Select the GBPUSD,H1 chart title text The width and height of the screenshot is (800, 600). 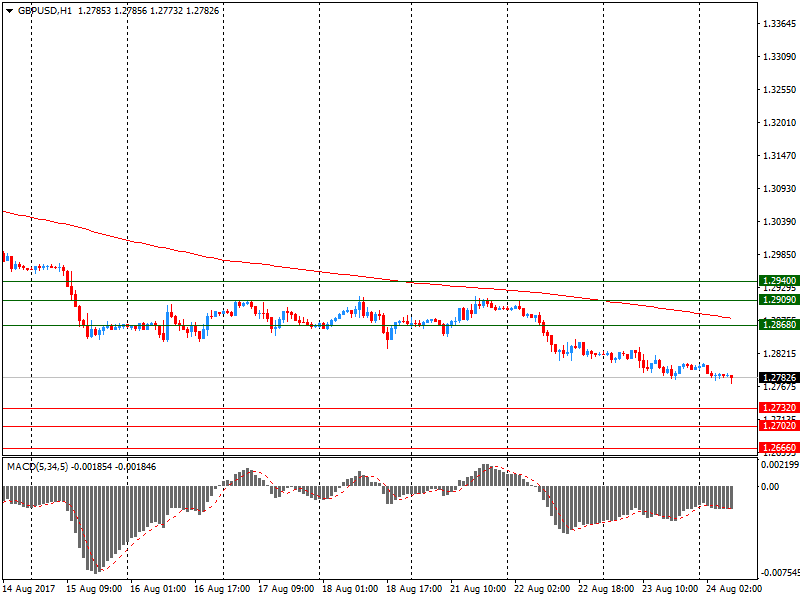click(45, 11)
